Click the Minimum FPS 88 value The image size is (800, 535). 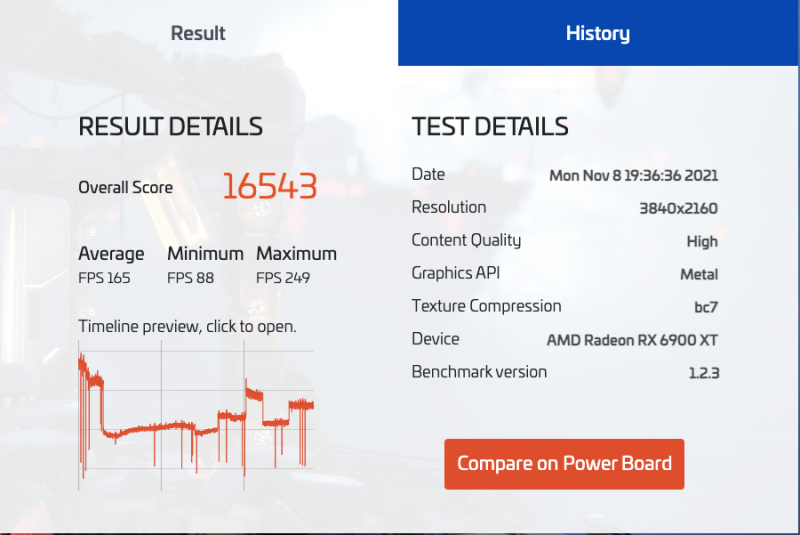click(x=190, y=278)
